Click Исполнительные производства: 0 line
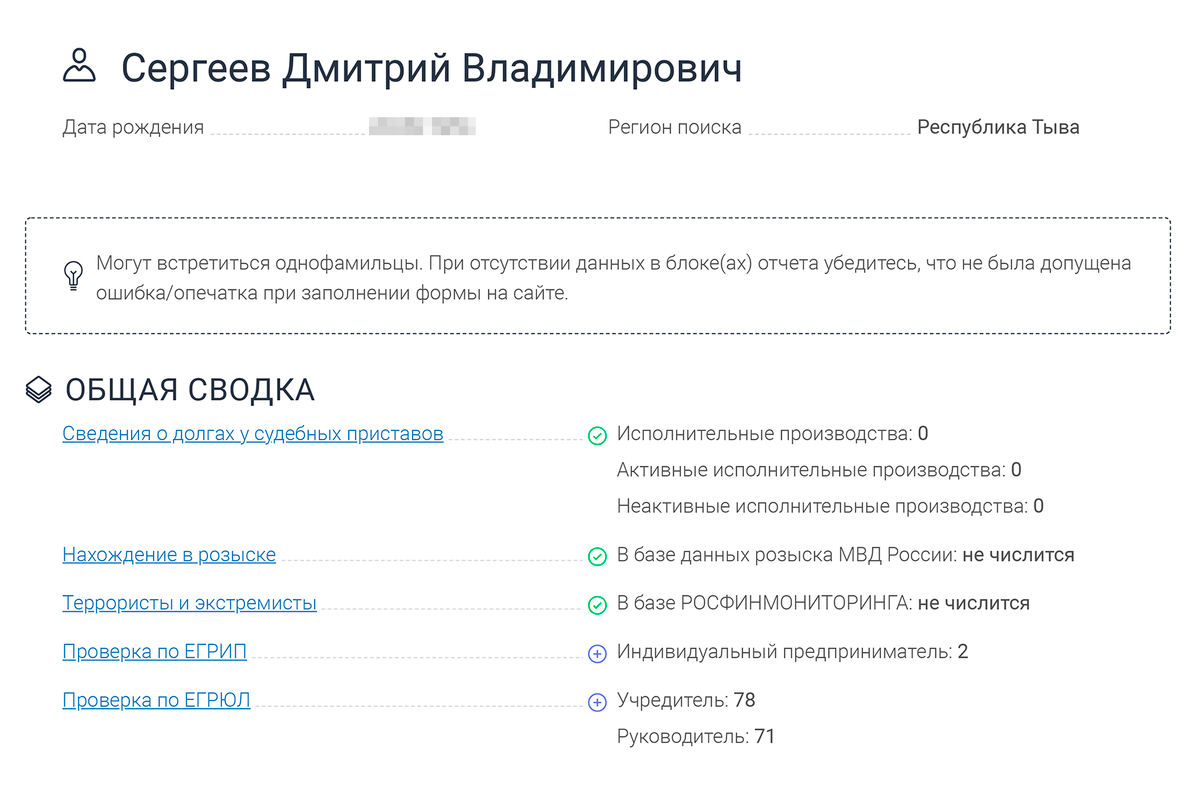Image resolution: width=1200 pixels, height=790 pixels. point(773,434)
